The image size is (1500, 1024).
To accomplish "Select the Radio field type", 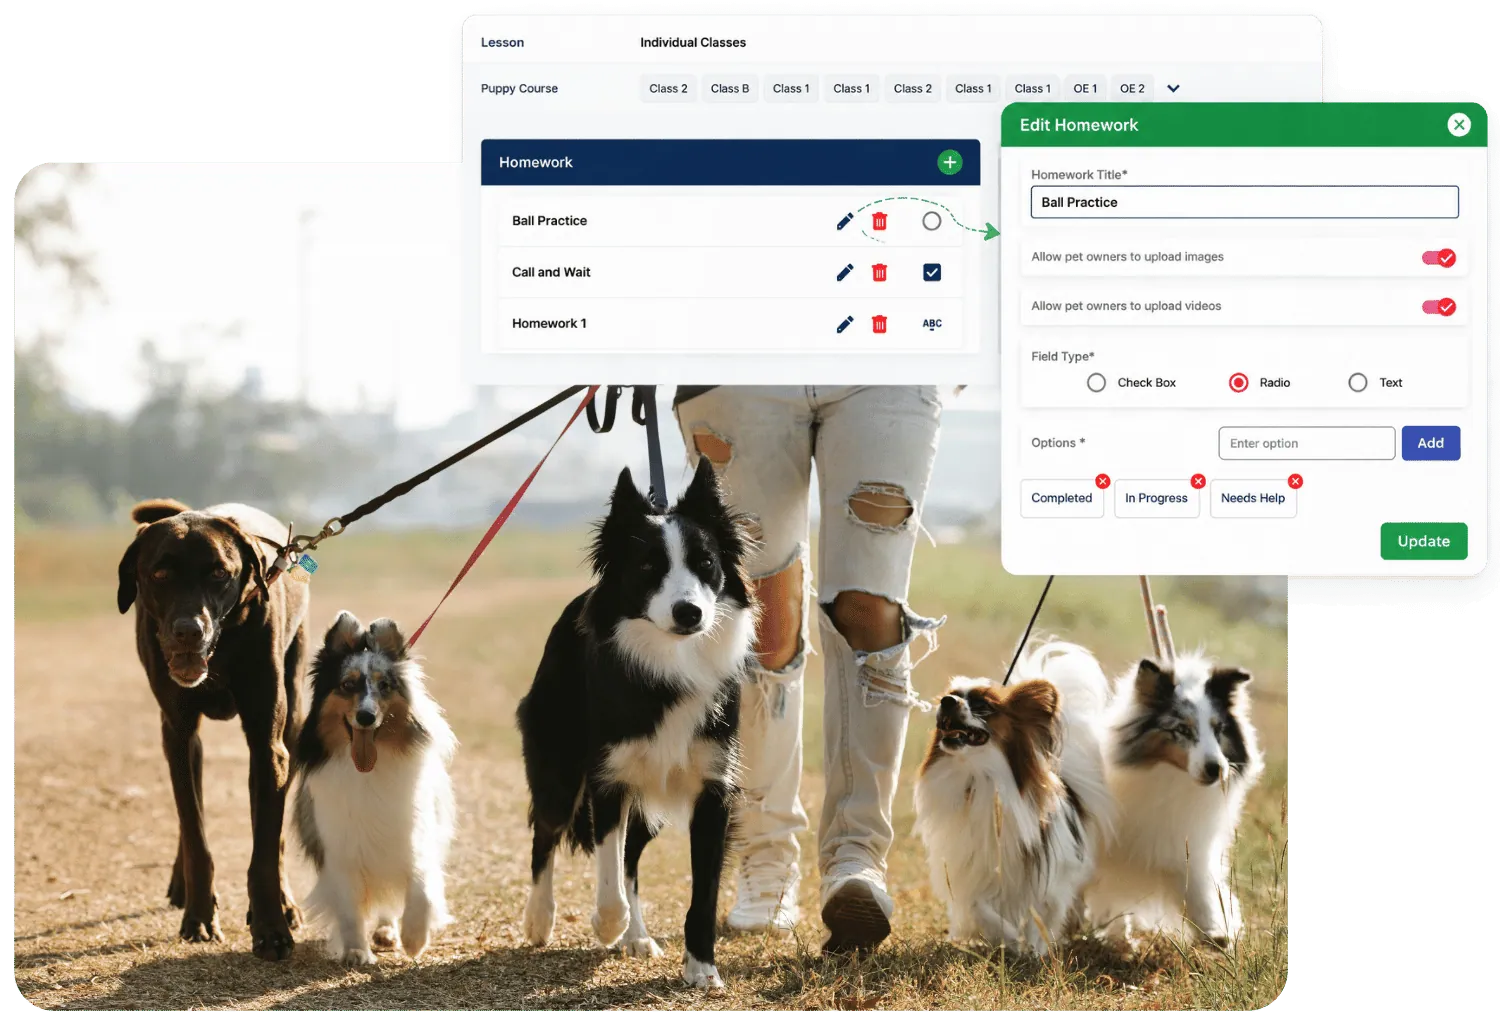I will [1238, 383].
